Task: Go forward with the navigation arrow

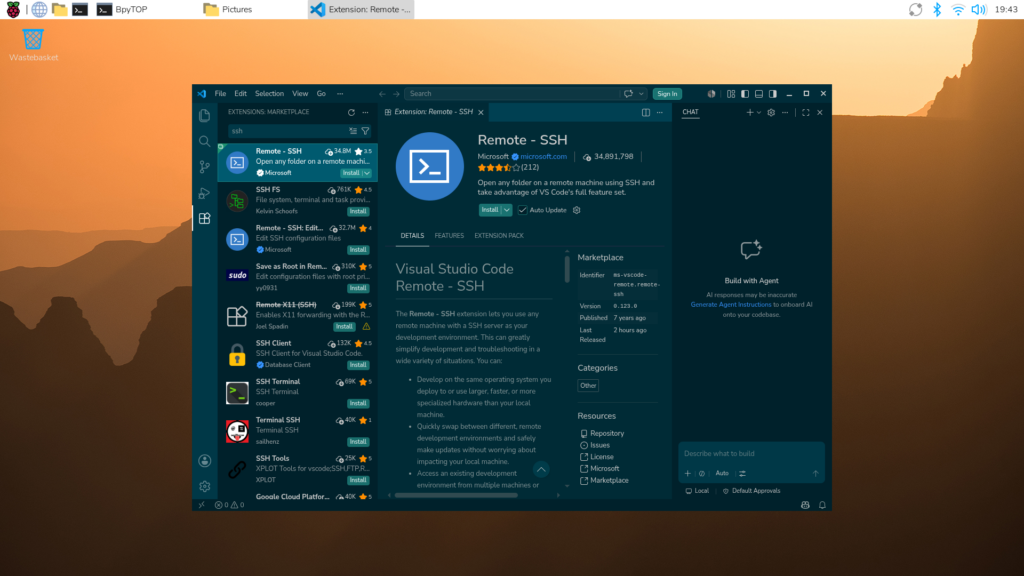Action: (x=396, y=94)
